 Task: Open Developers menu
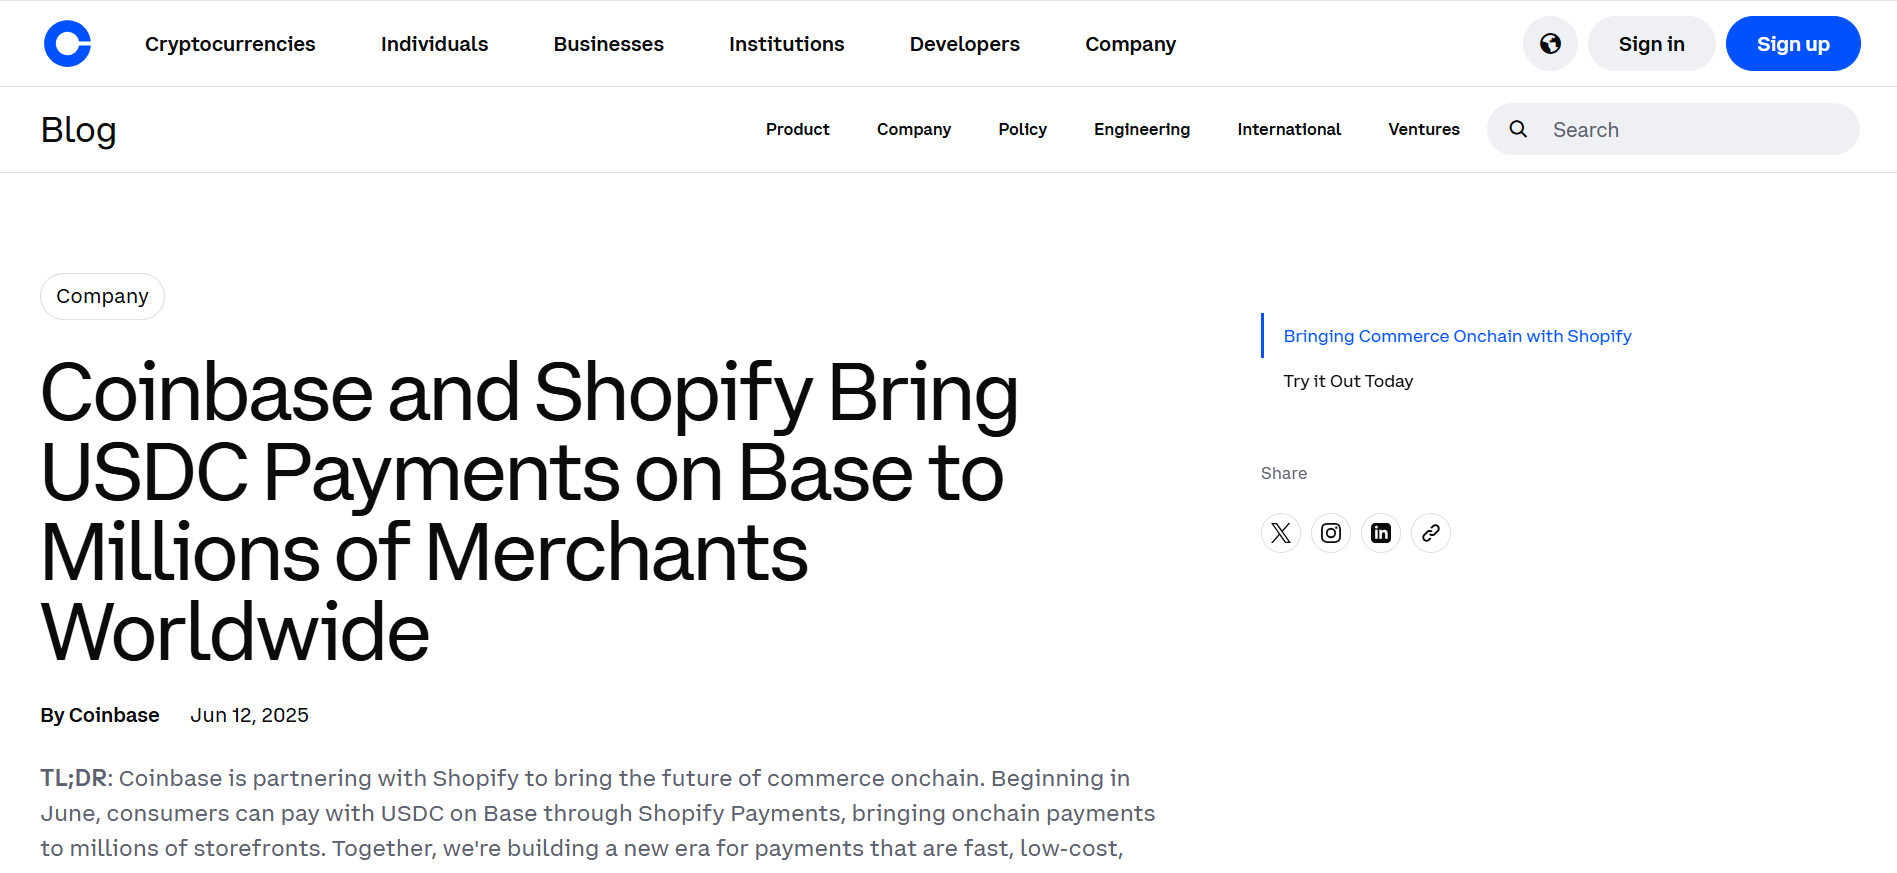(x=965, y=44)
